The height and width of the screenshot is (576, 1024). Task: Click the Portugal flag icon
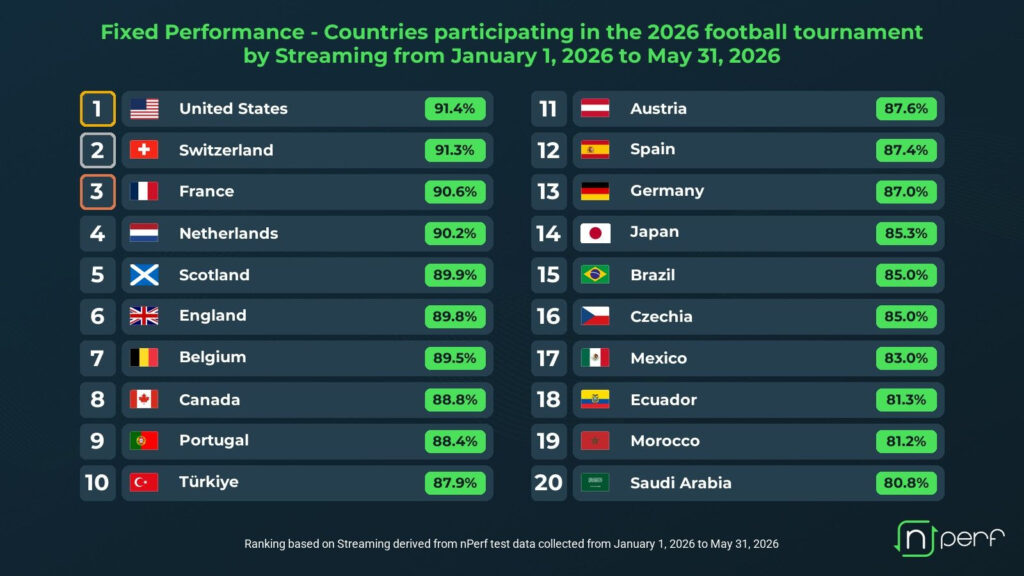tap(144, 441)
